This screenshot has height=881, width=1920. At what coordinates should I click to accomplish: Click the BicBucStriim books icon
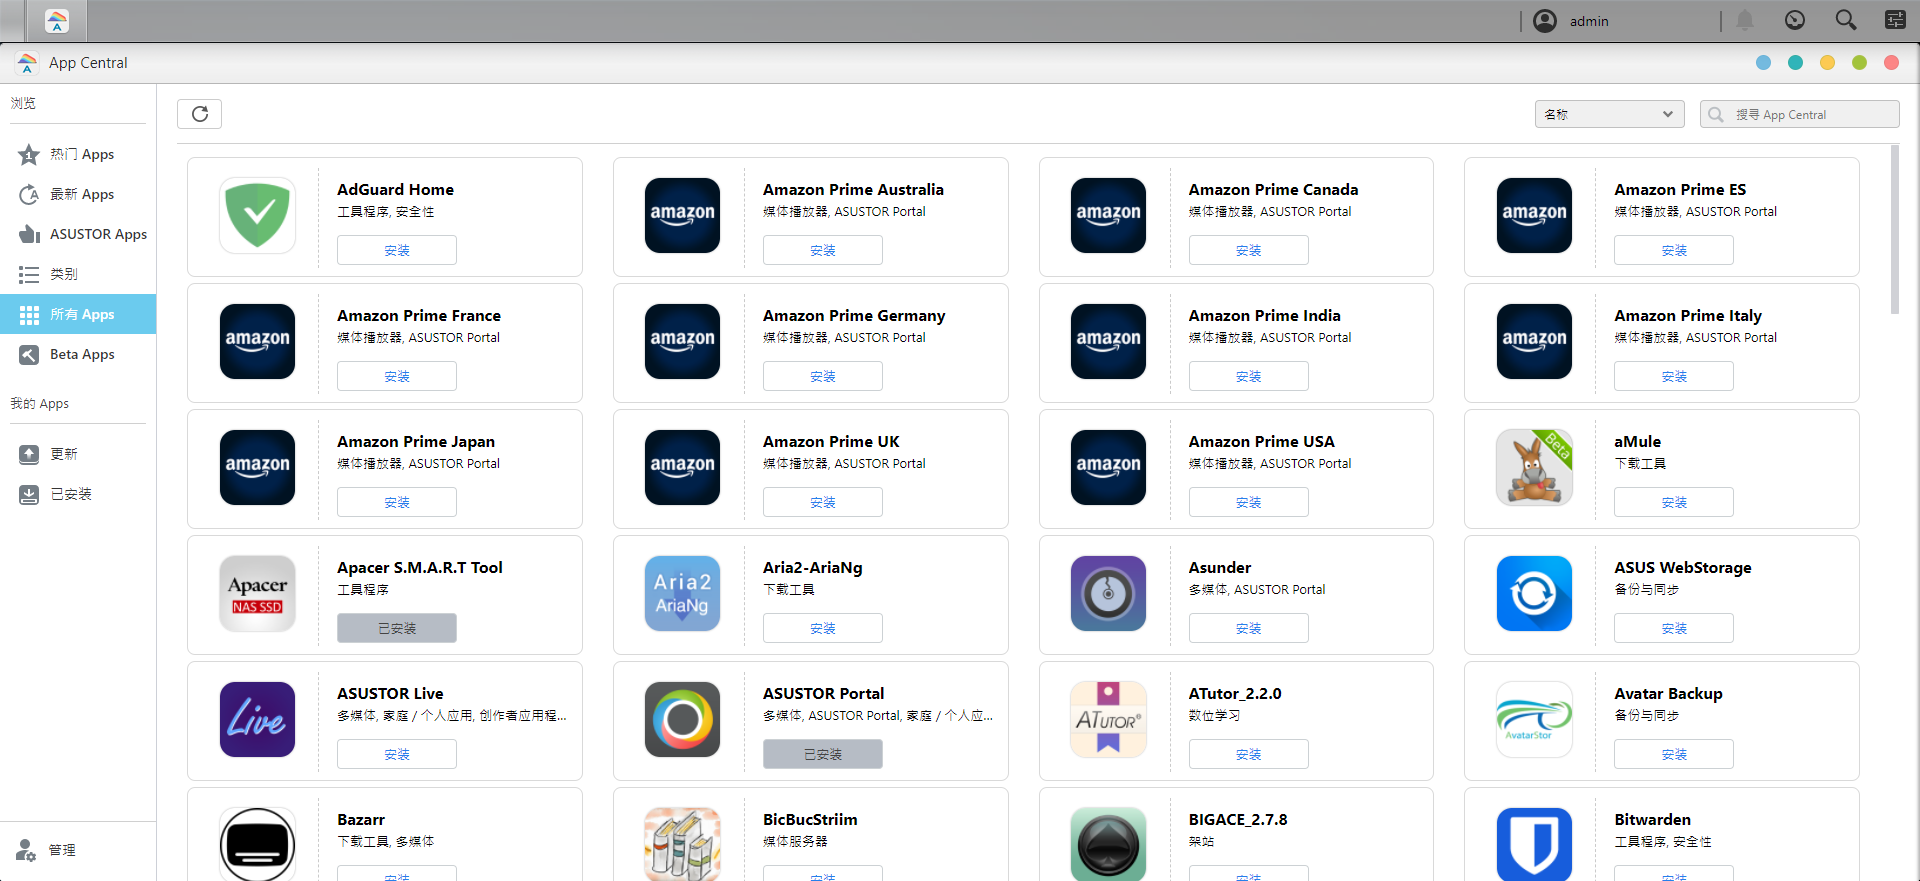click(x=683, y=844)
